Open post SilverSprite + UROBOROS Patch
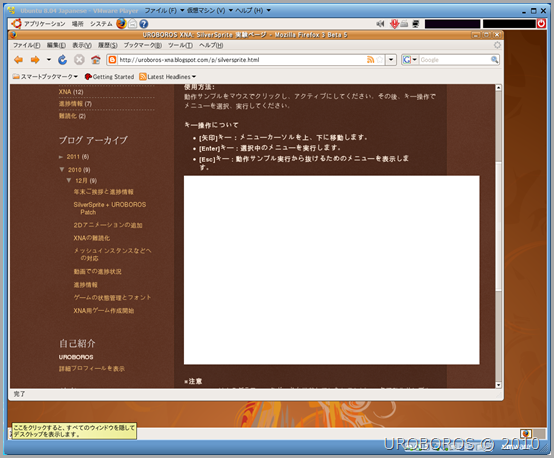This screenshot has height=458, width=554. click(110, 208)
